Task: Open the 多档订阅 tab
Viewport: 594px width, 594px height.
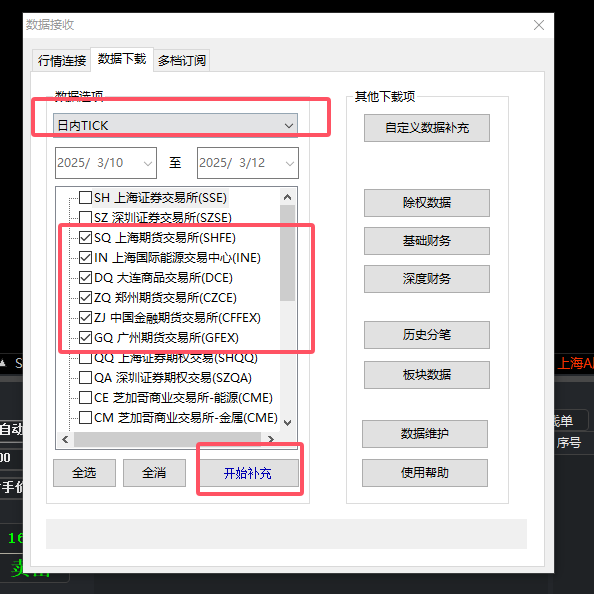Action: click(x=182, y=61)
